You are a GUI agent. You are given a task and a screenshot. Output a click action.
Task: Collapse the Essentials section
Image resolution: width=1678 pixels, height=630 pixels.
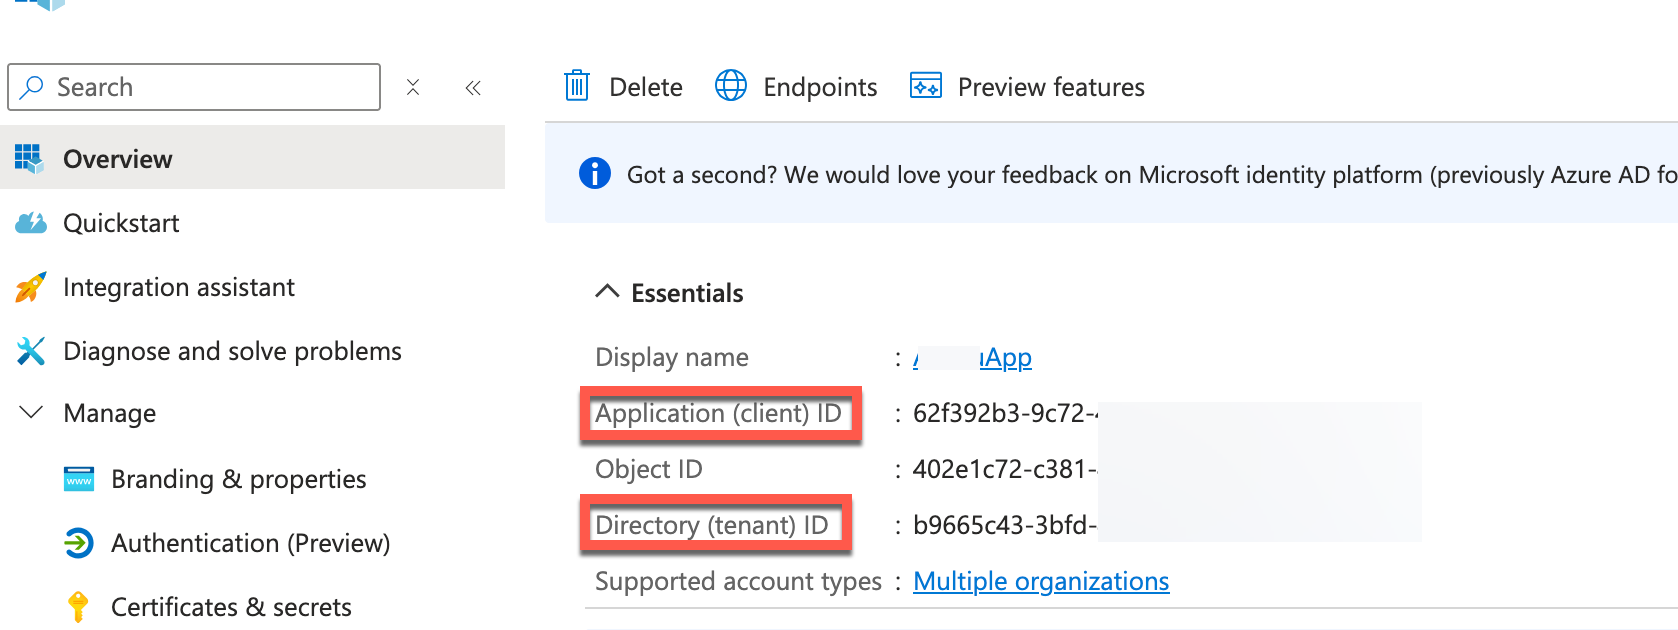click(x=607, y=292)
